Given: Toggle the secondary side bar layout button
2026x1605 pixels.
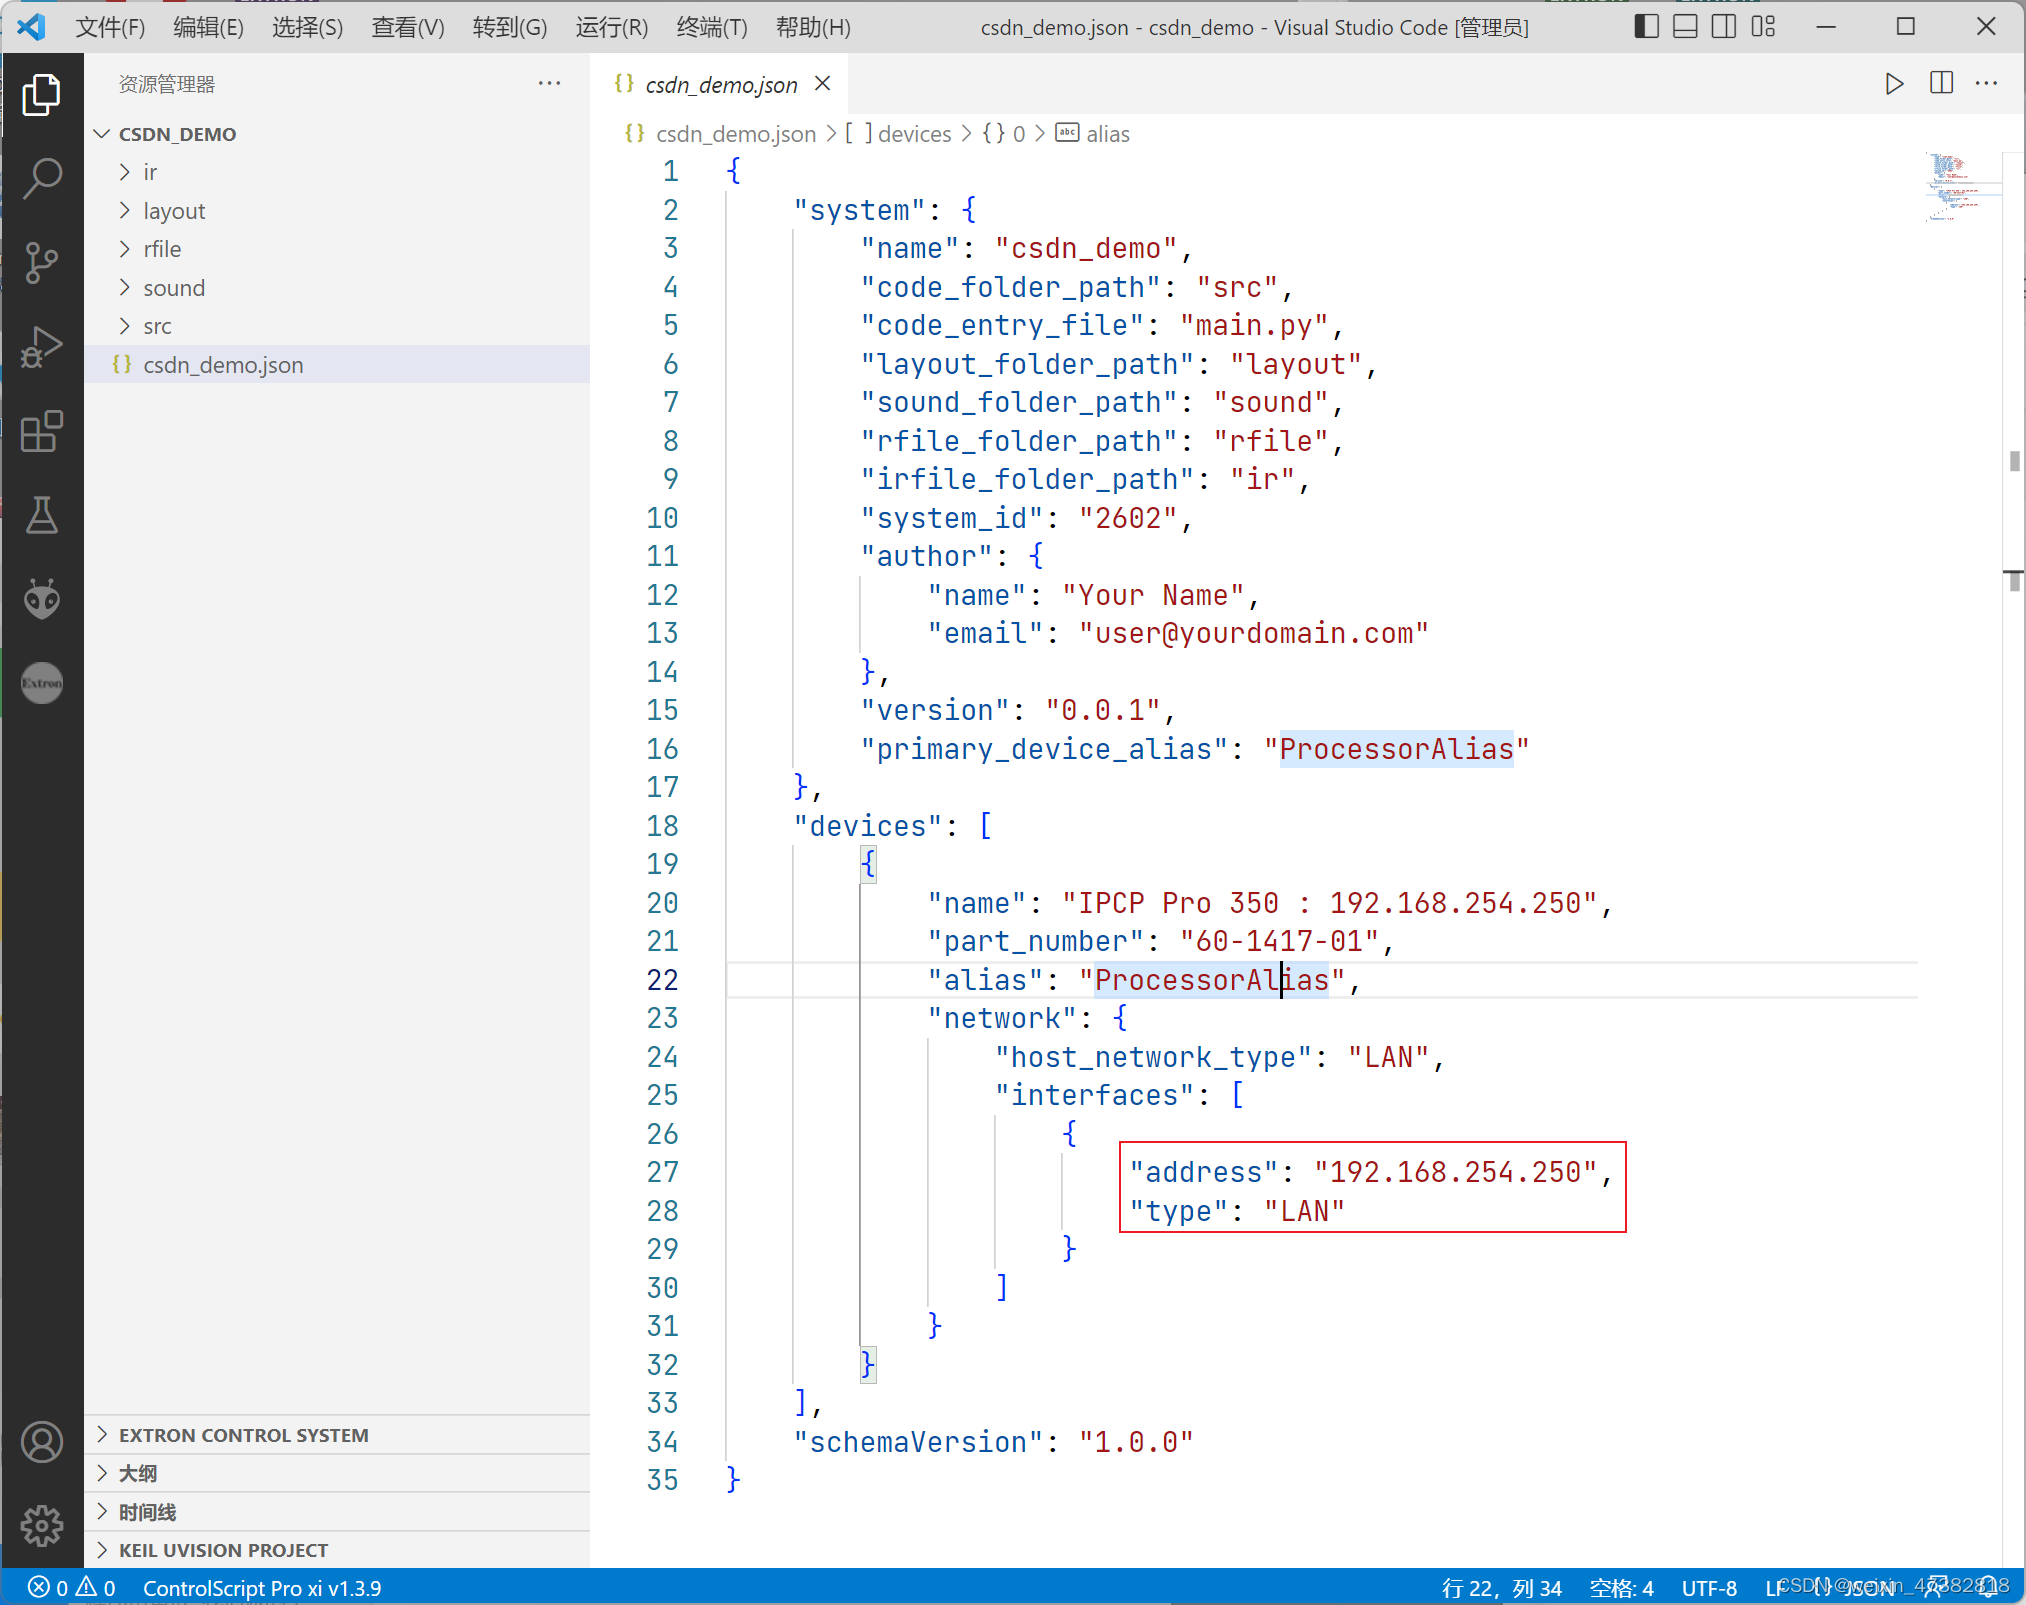Looking at the screenshot, I should click(x=1724, y=27).
